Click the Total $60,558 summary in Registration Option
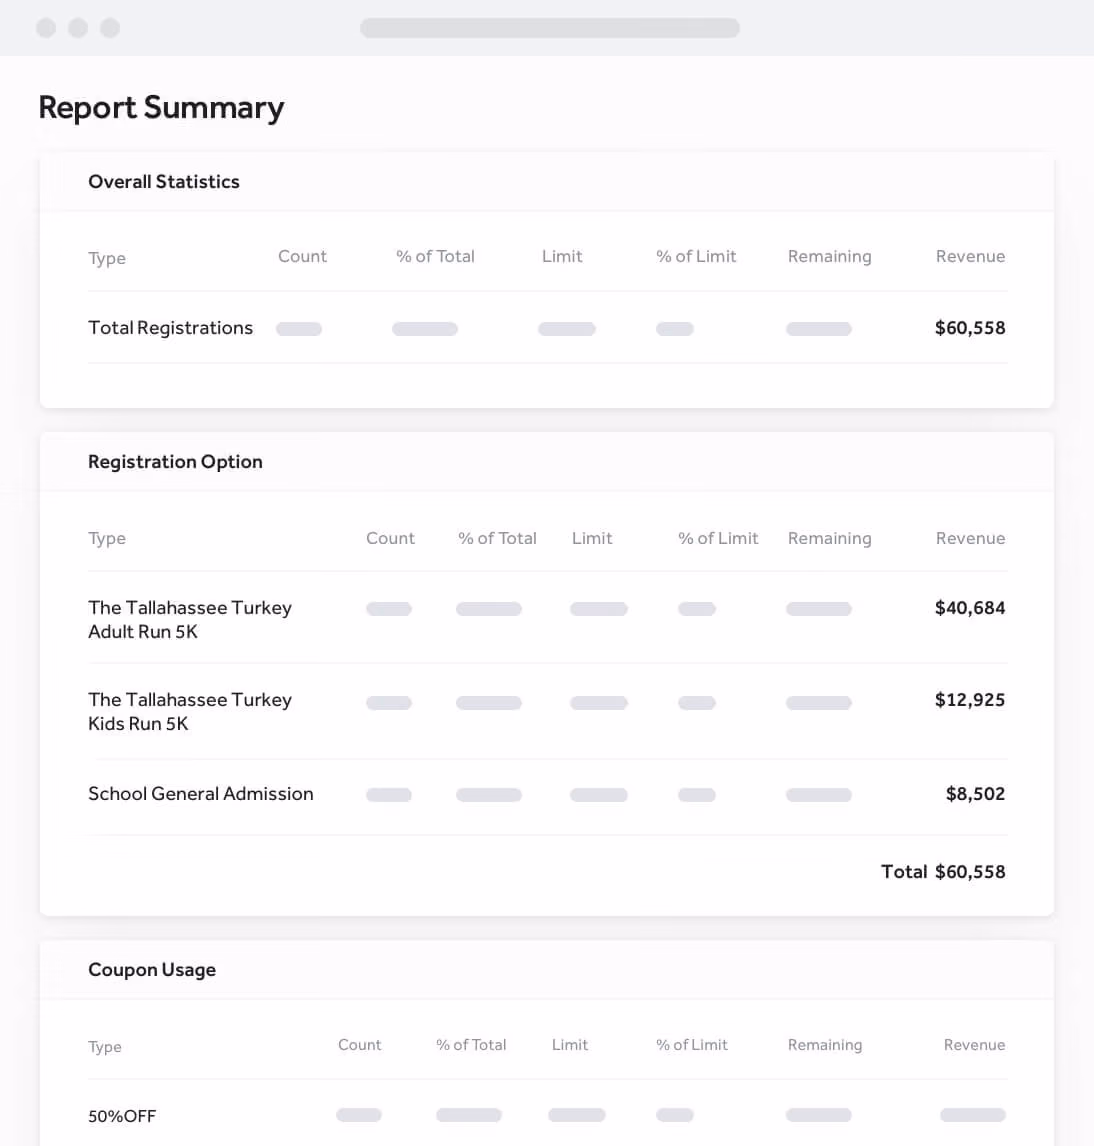The height and width of the screenshot is (1146, 1094). (943, 872)
